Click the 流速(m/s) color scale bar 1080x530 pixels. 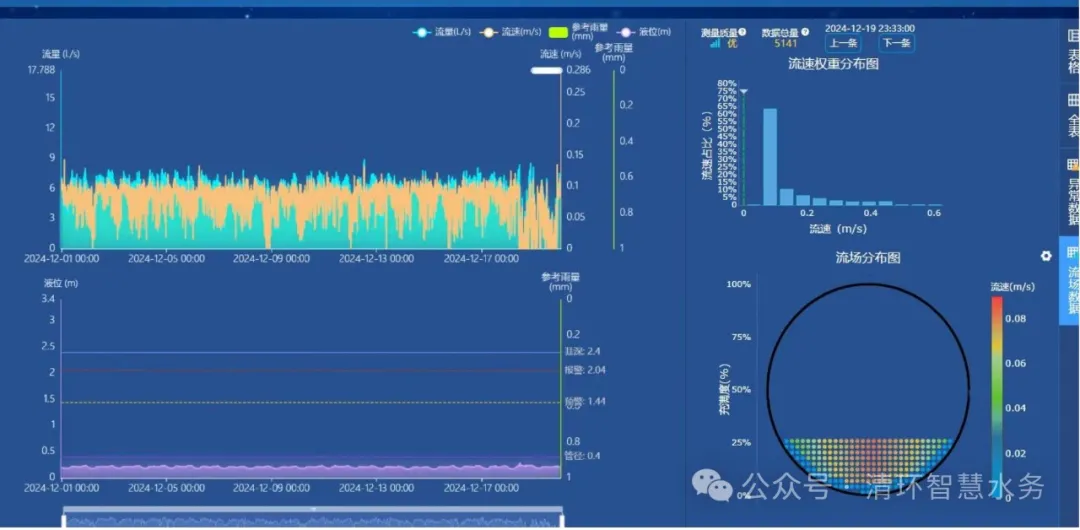996,390
